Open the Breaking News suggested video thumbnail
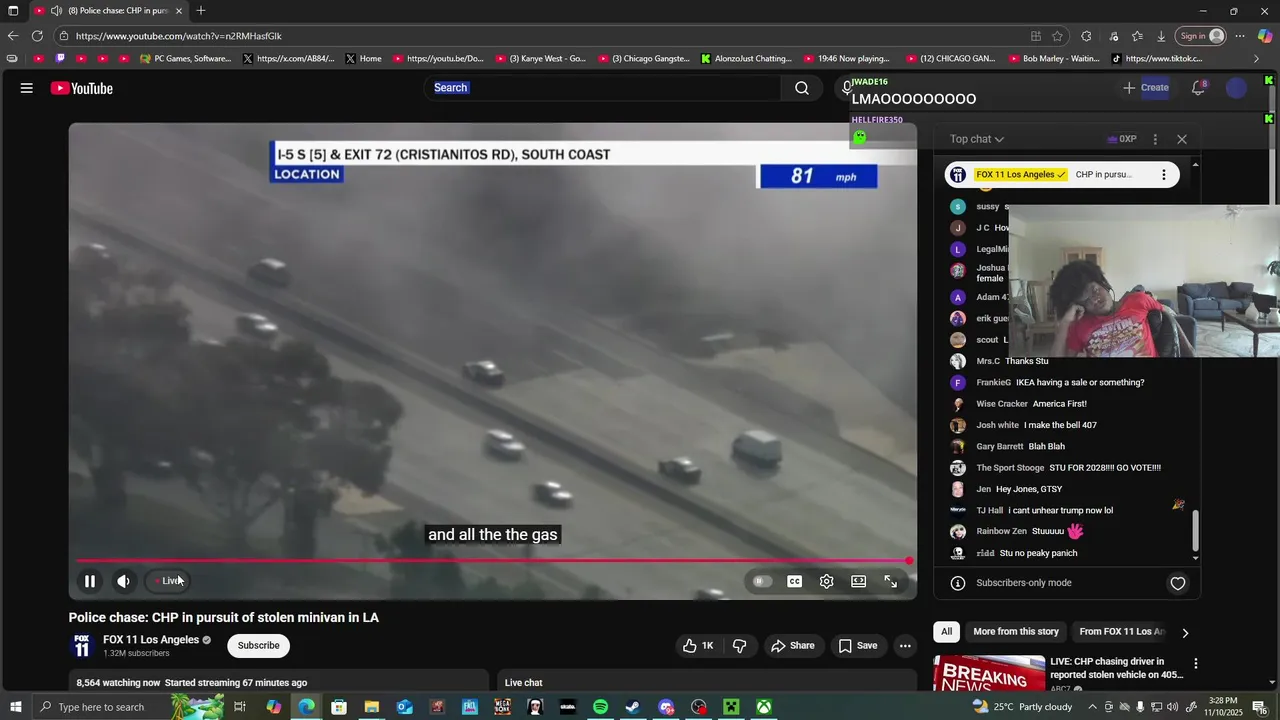The height and width of the screenshot is (720, 1280). pyautogui.click(x=989, y=673)
